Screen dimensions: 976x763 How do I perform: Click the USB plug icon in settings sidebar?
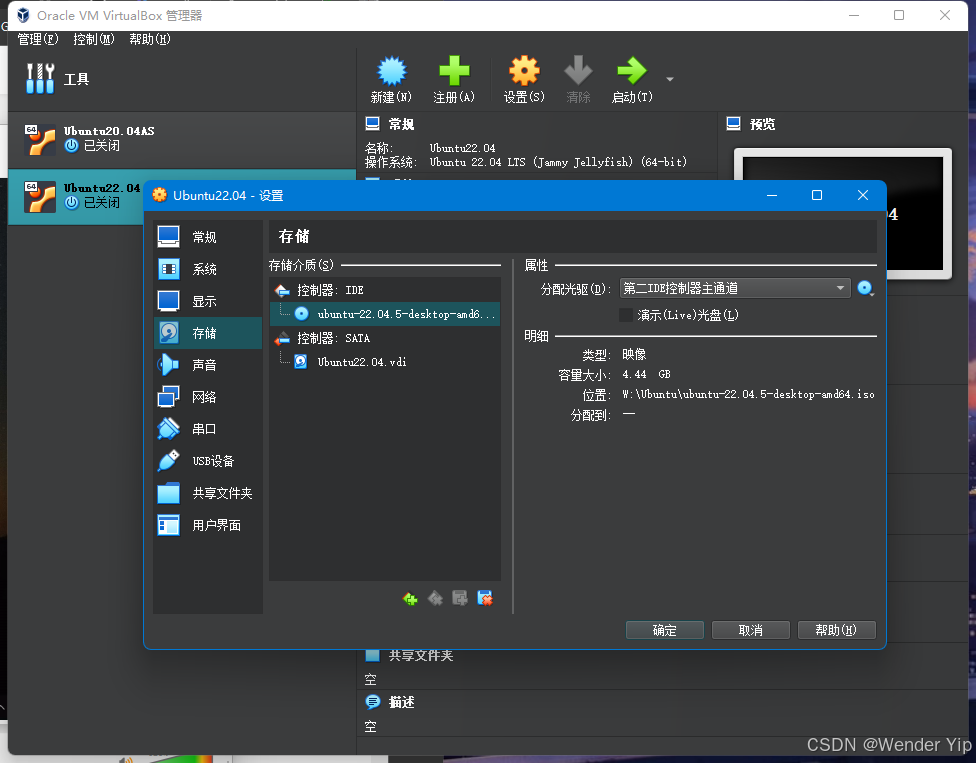click(169, 461)
